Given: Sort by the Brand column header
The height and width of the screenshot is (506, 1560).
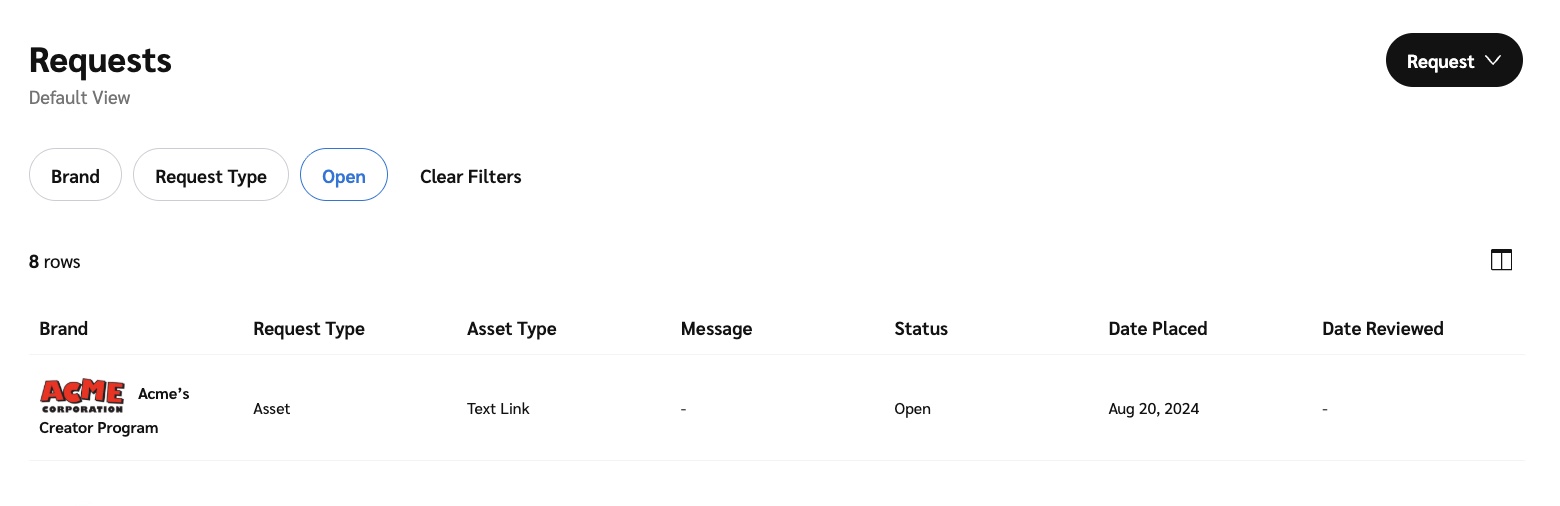Looking at the screenshot, I should pyautogui.click(x=63, y=328).
